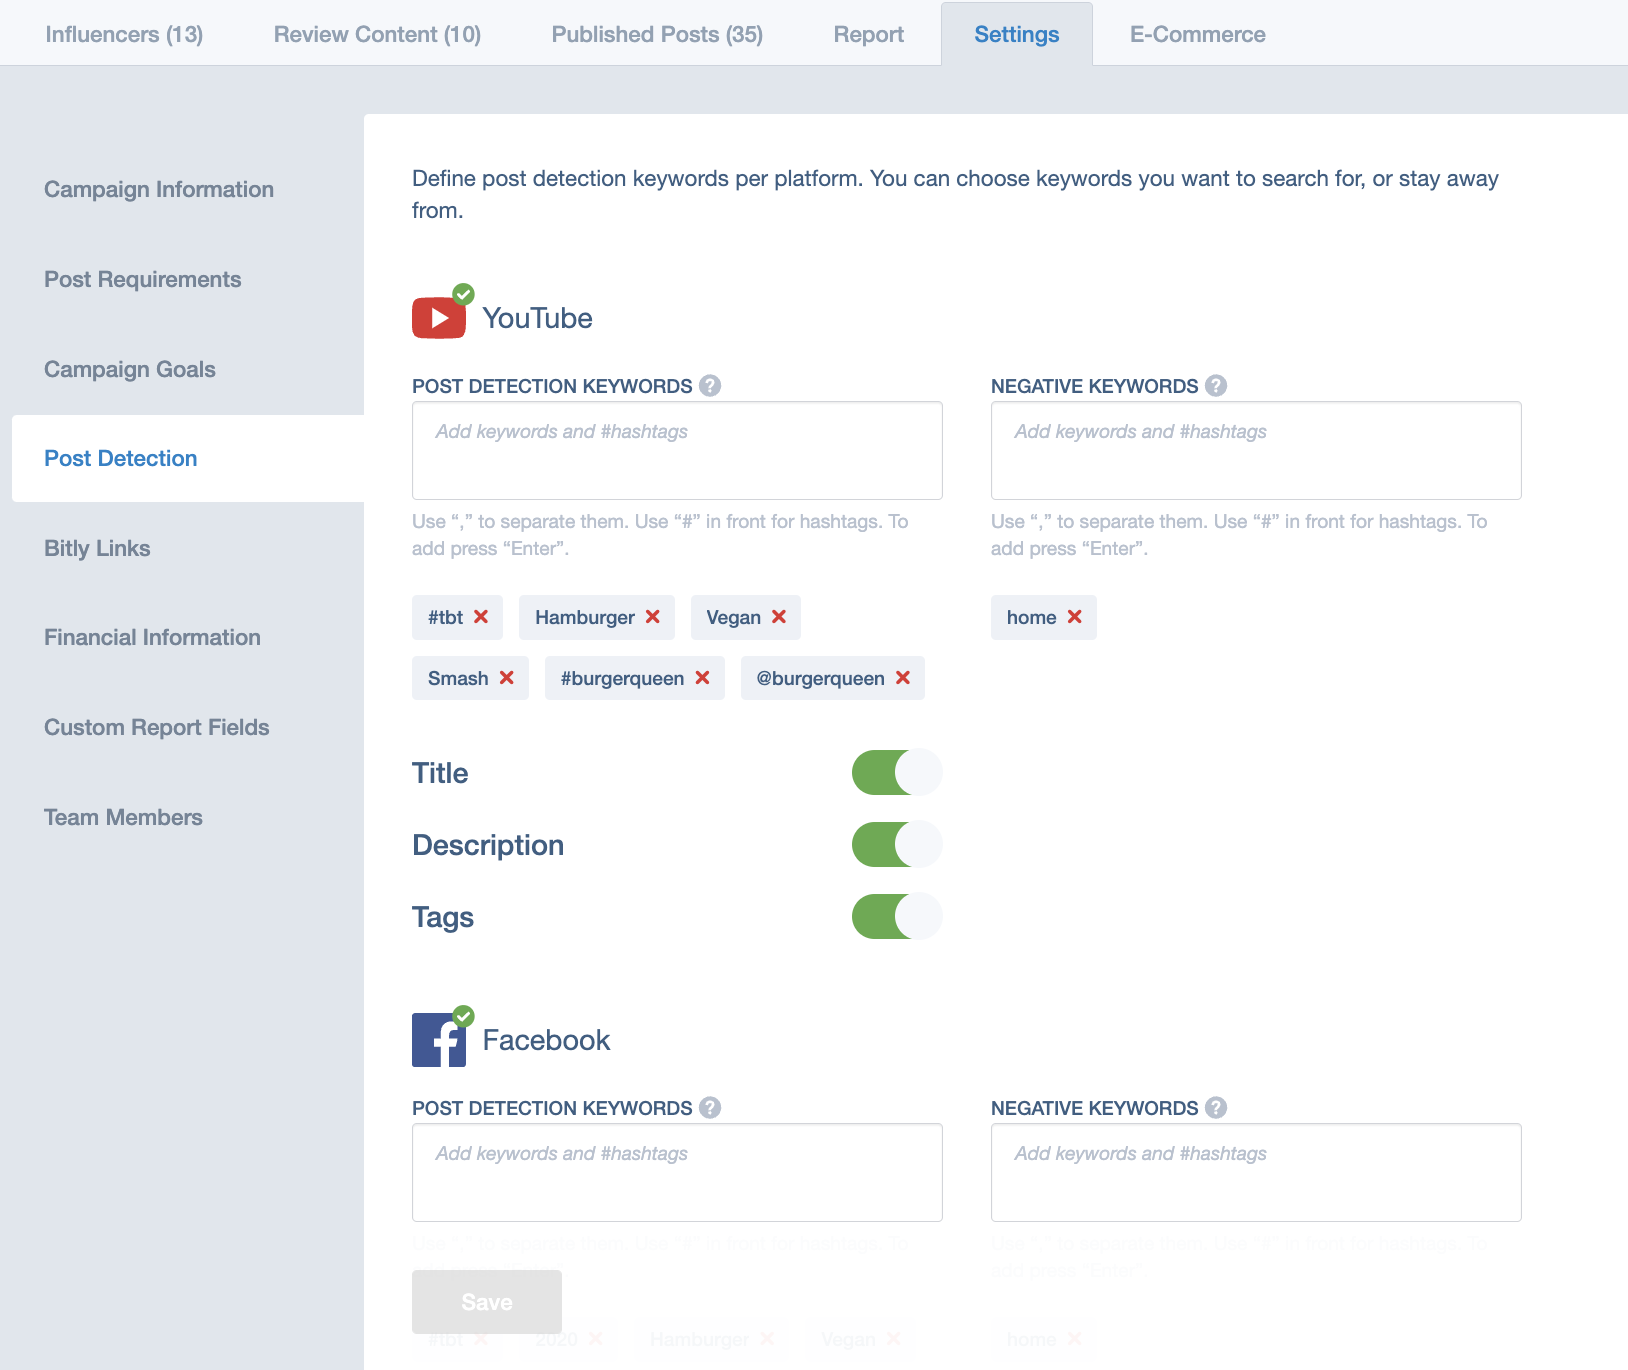Delete the @burgerqueen mention tag
1628x1370 pixels.
tap(903, 678)
